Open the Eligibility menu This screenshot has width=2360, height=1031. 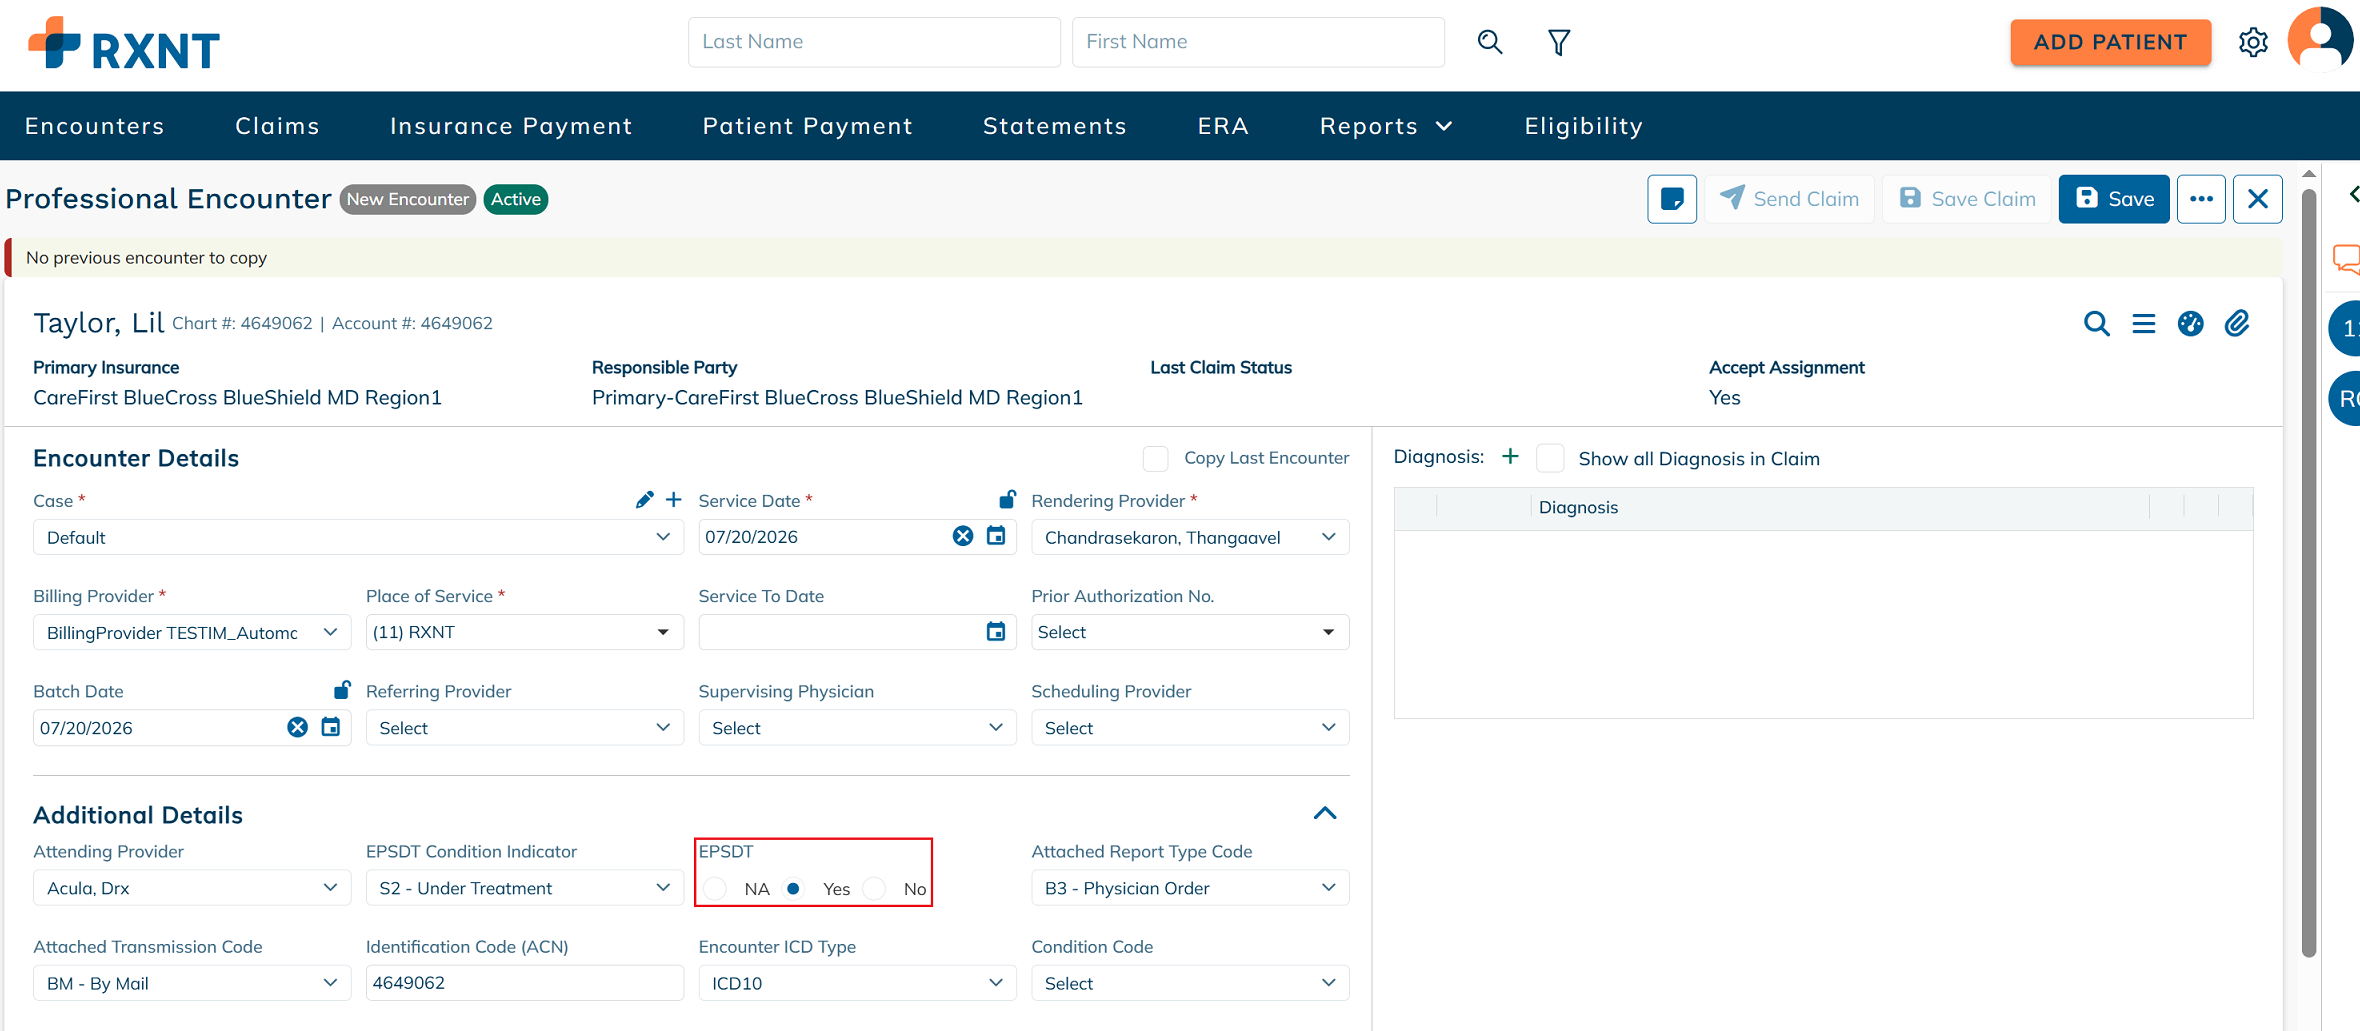point(1584,126)
